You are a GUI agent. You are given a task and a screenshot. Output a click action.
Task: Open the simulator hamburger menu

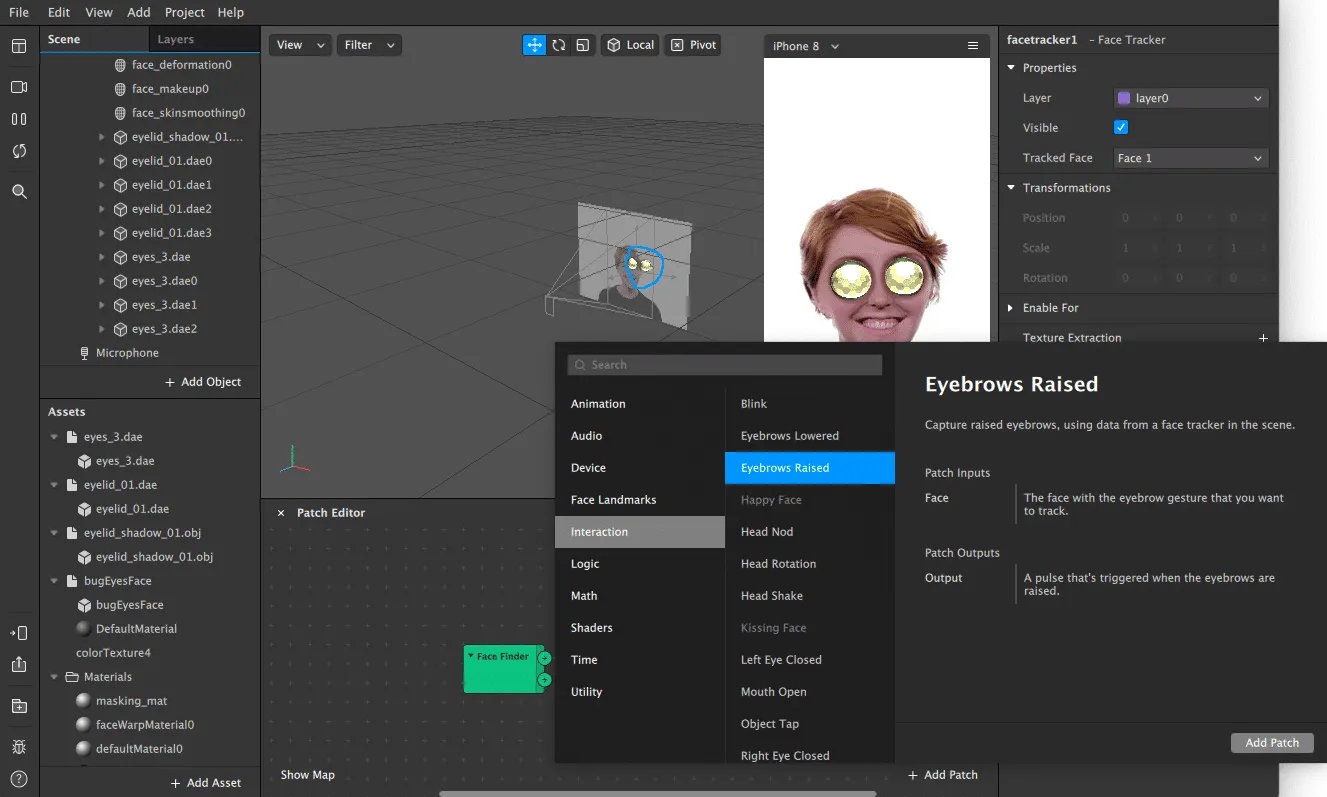973,46
